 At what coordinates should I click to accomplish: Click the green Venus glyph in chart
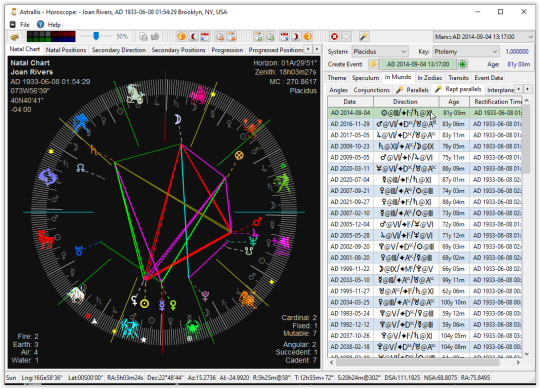pos(173,305)
